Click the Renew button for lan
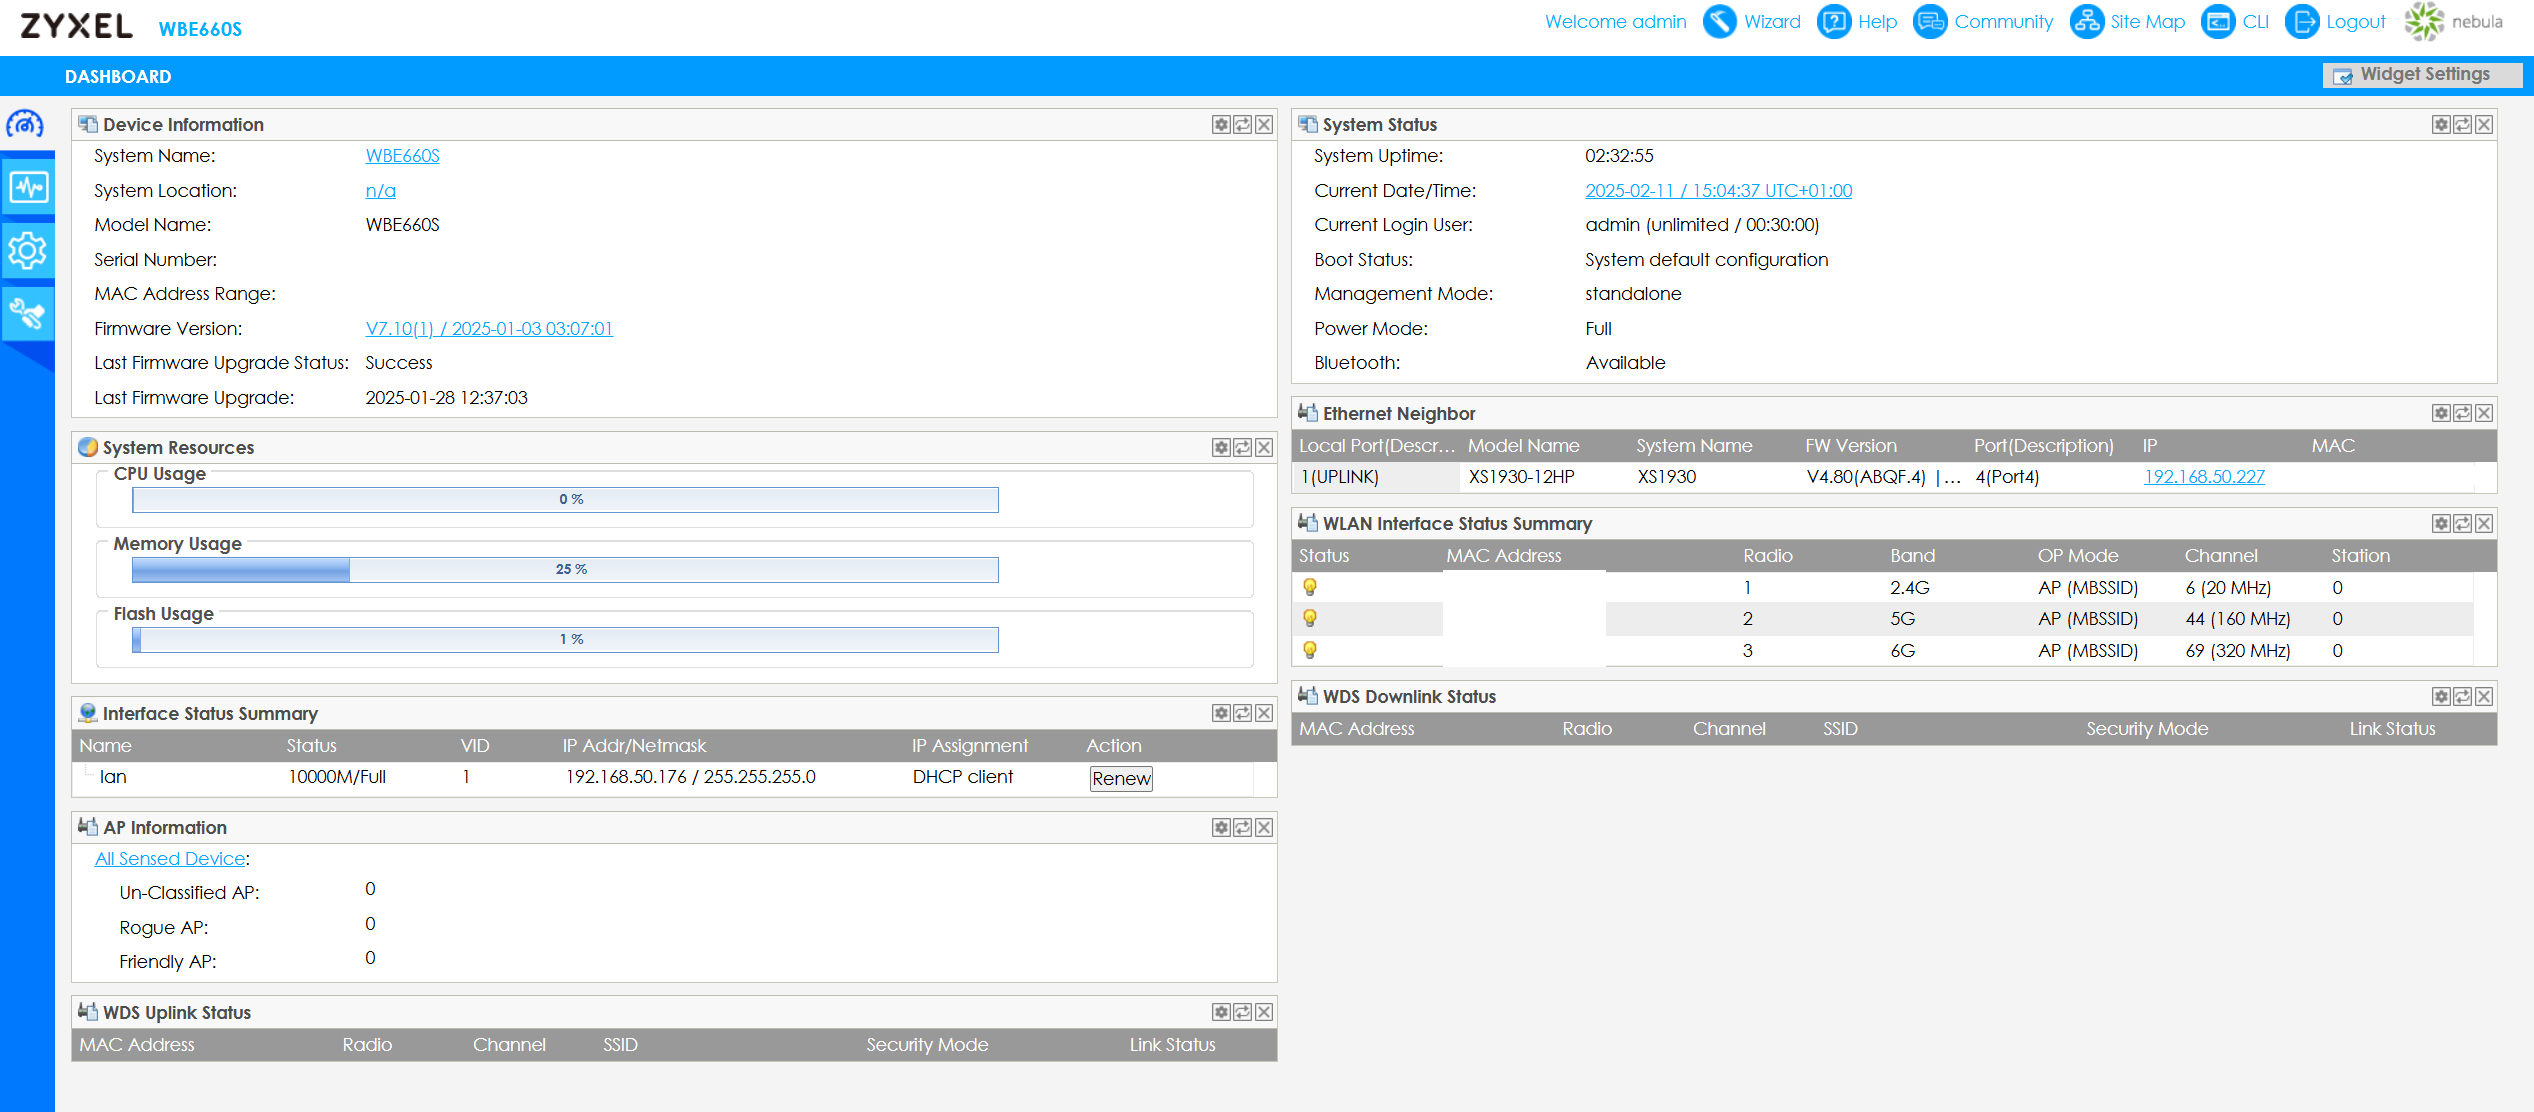Screen dimensions: 2534x1112 (1121, 779)
